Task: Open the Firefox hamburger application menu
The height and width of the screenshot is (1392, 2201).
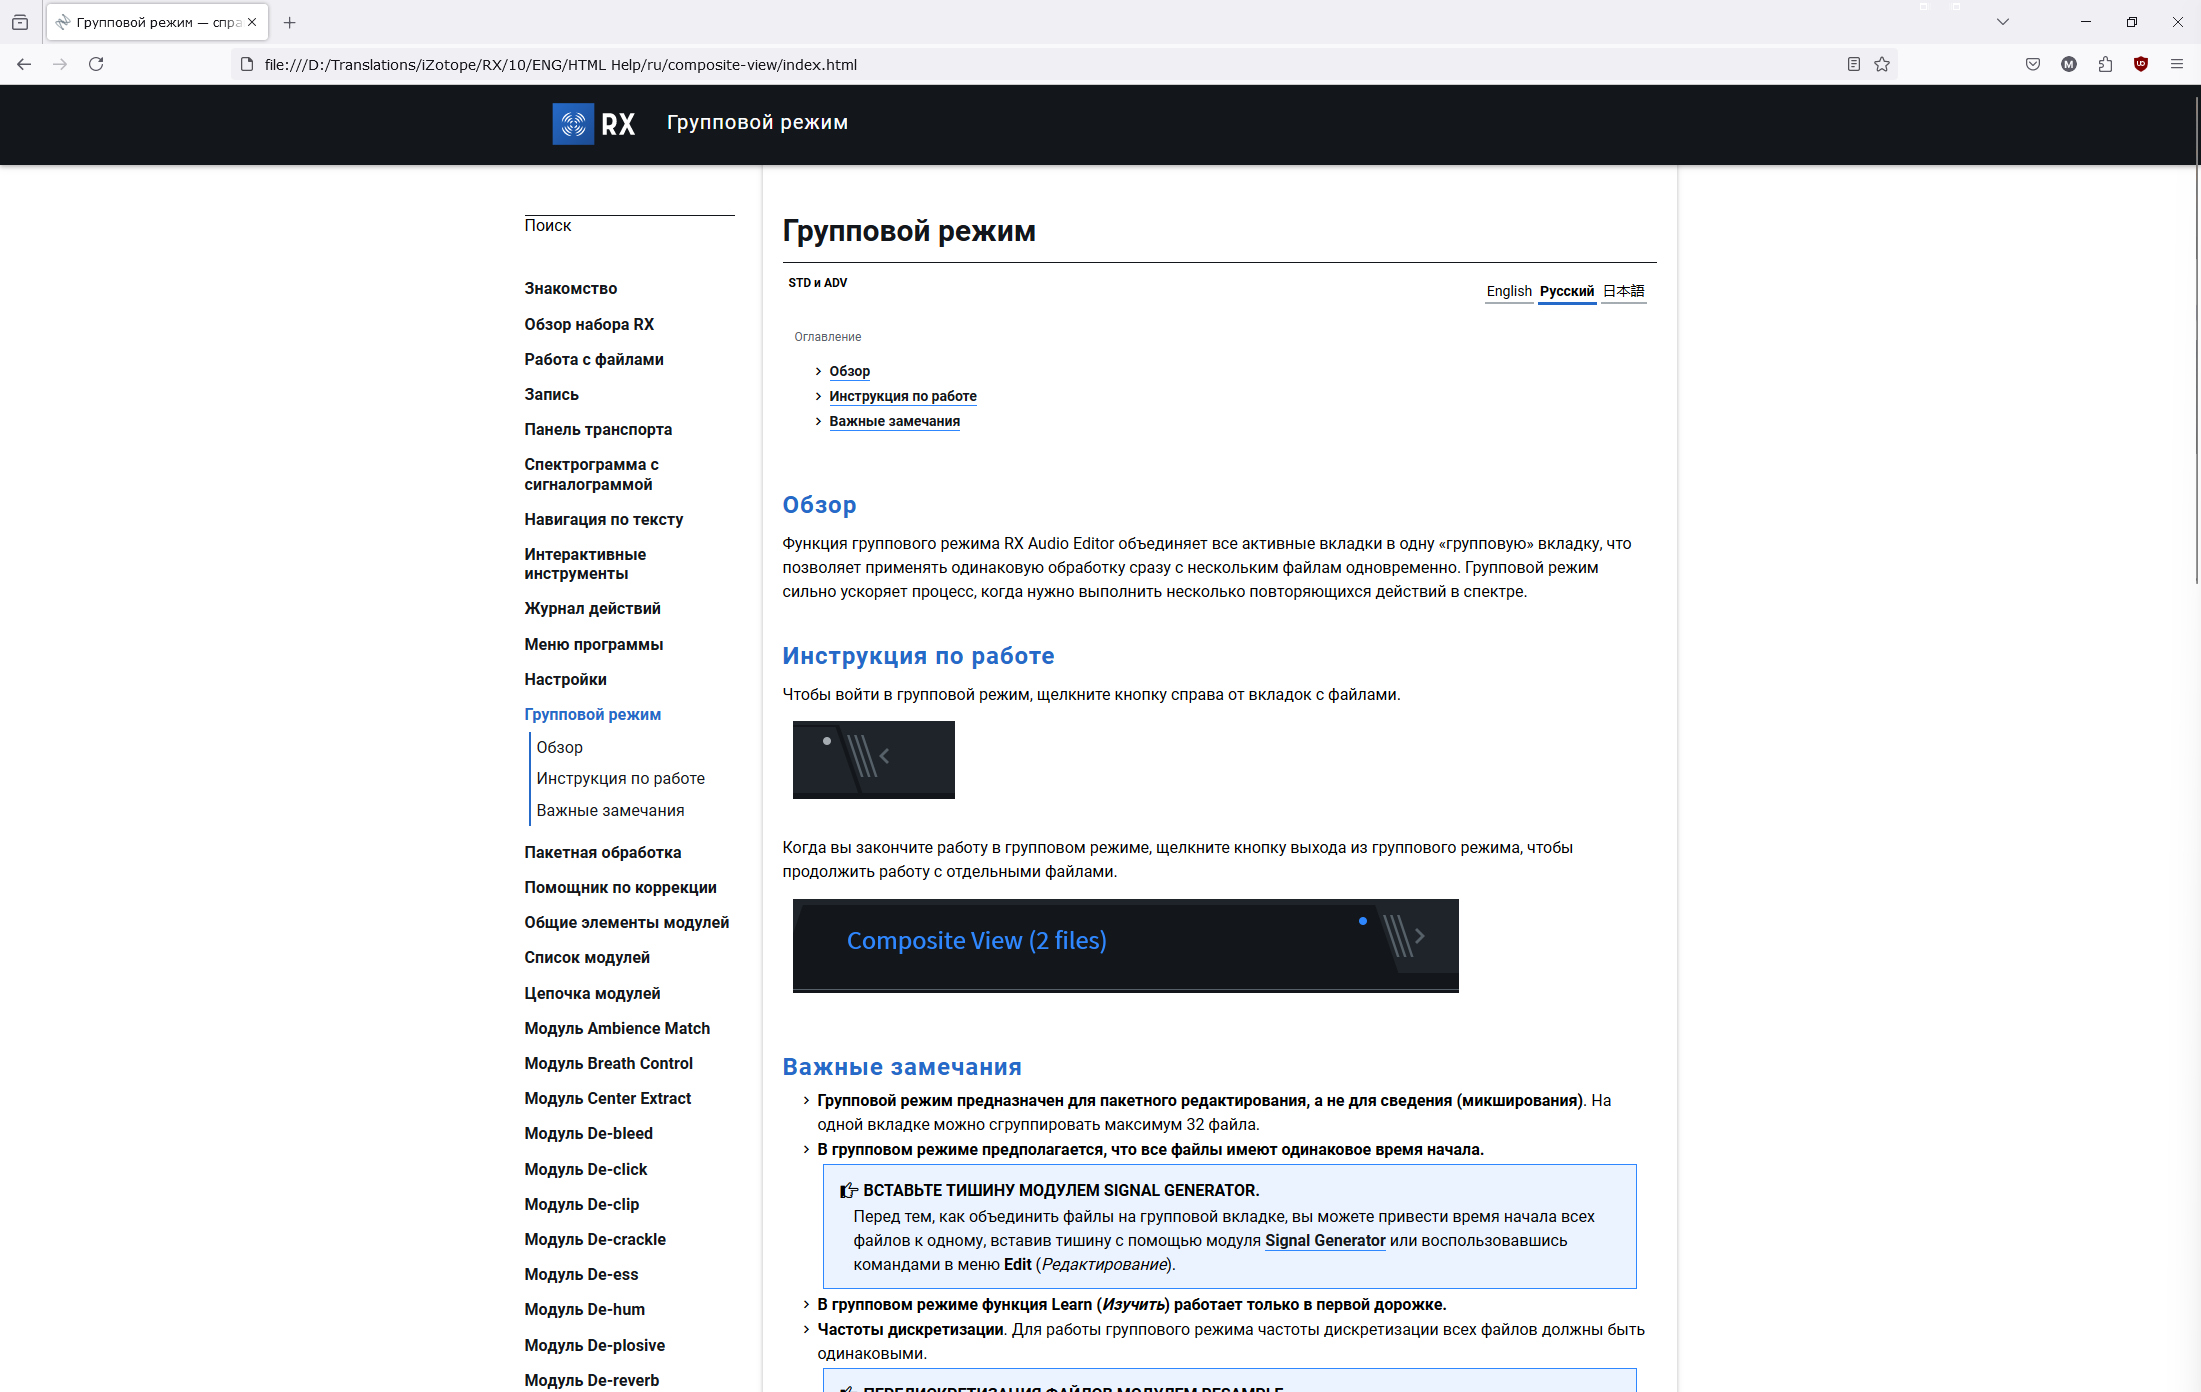Action: (x=2177, y=64)
